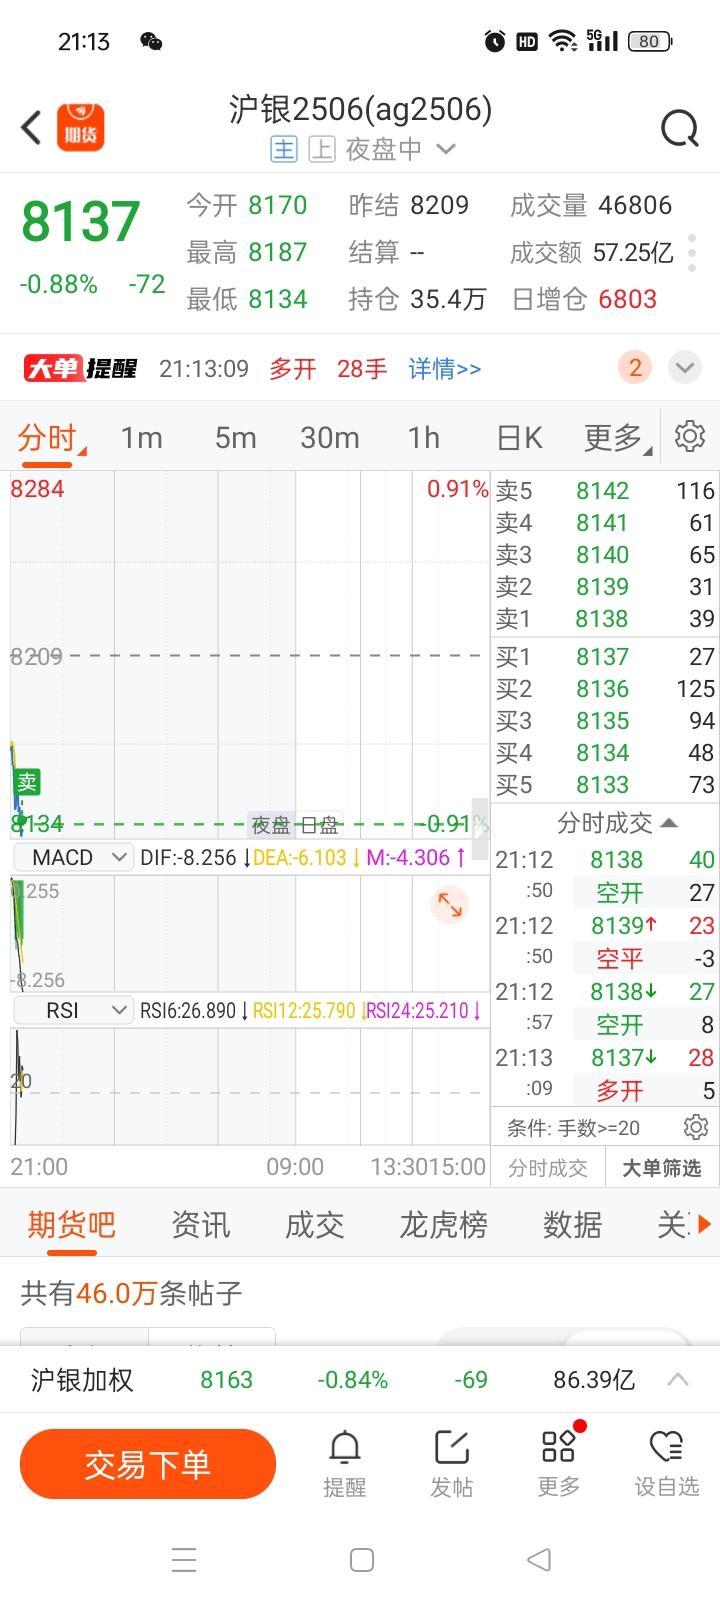Open filter condition gear icon
This screenshot has width=720, height=1604.
click(x=696, y=1128)
